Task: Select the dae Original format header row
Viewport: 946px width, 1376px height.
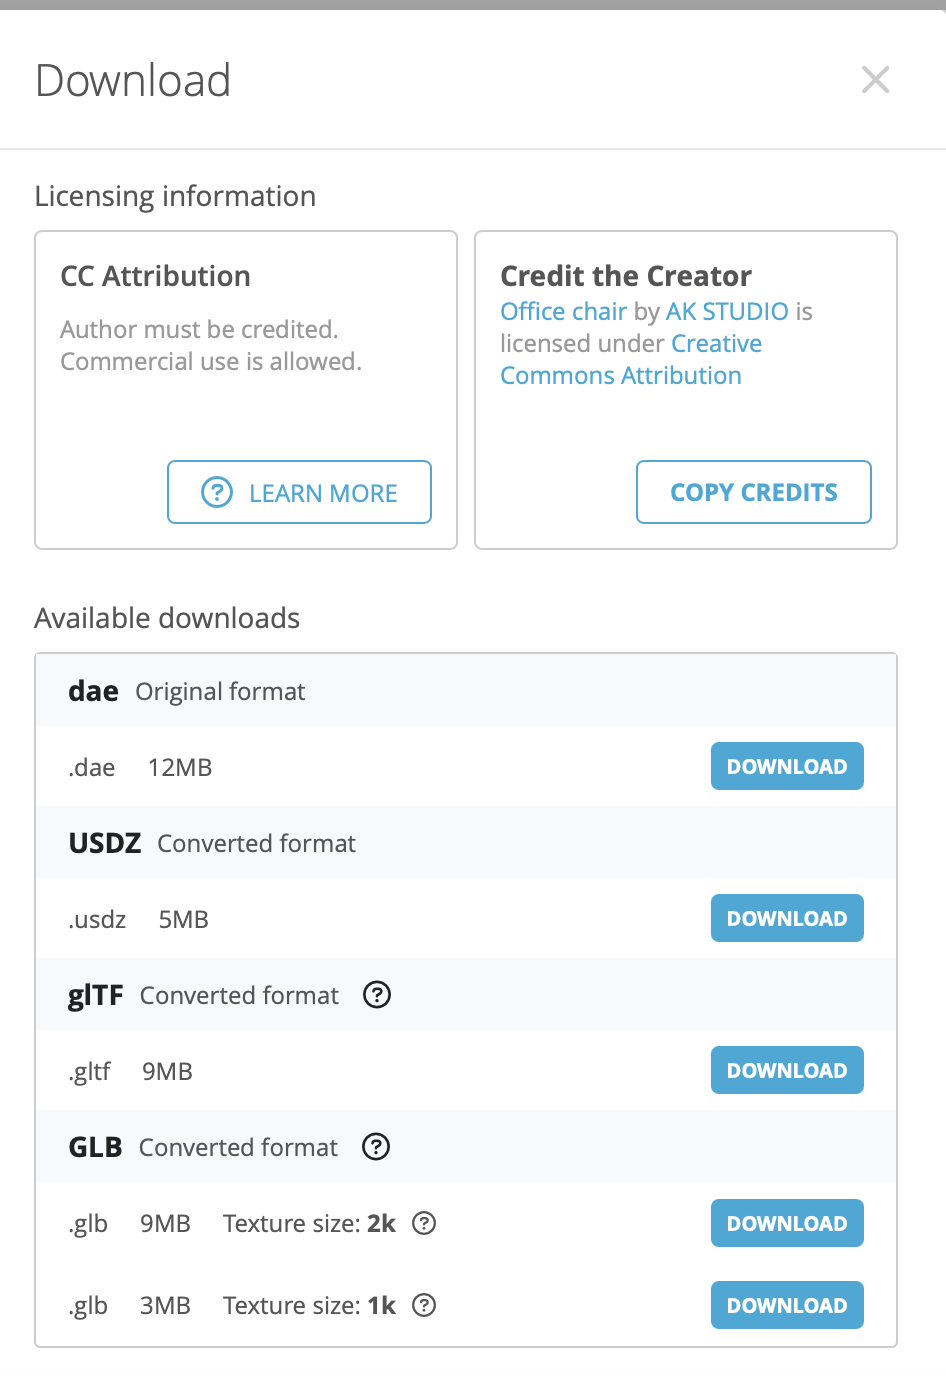Action: click(x=466, y=691)
